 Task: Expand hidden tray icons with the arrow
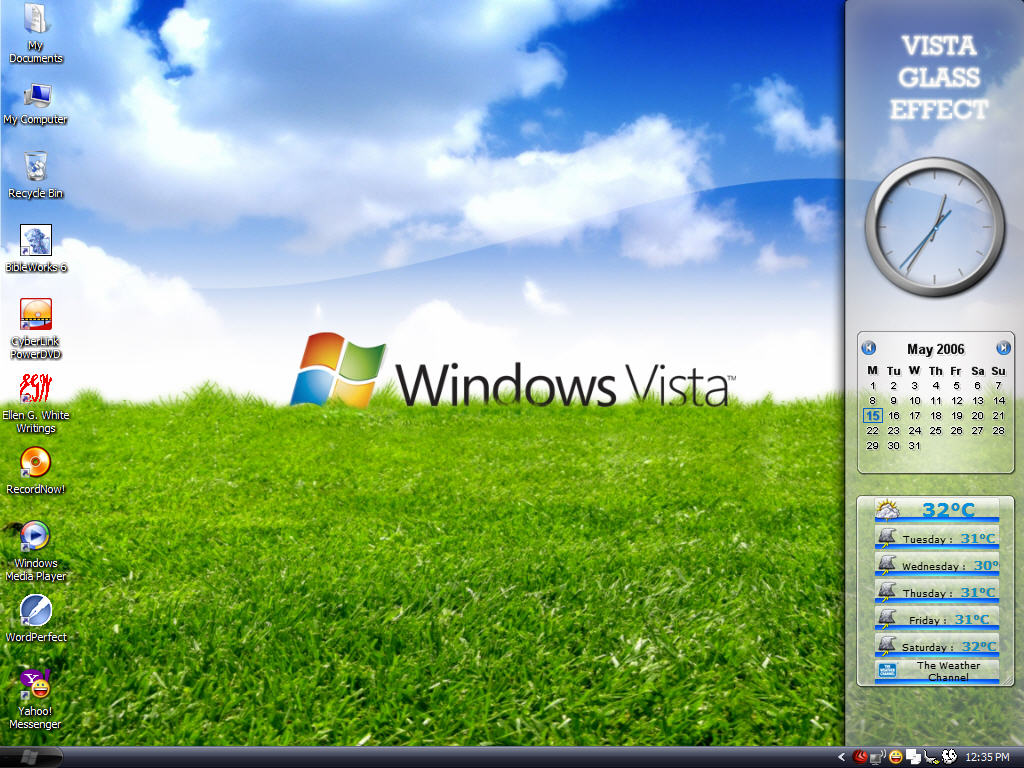click(x=841, y=757)
